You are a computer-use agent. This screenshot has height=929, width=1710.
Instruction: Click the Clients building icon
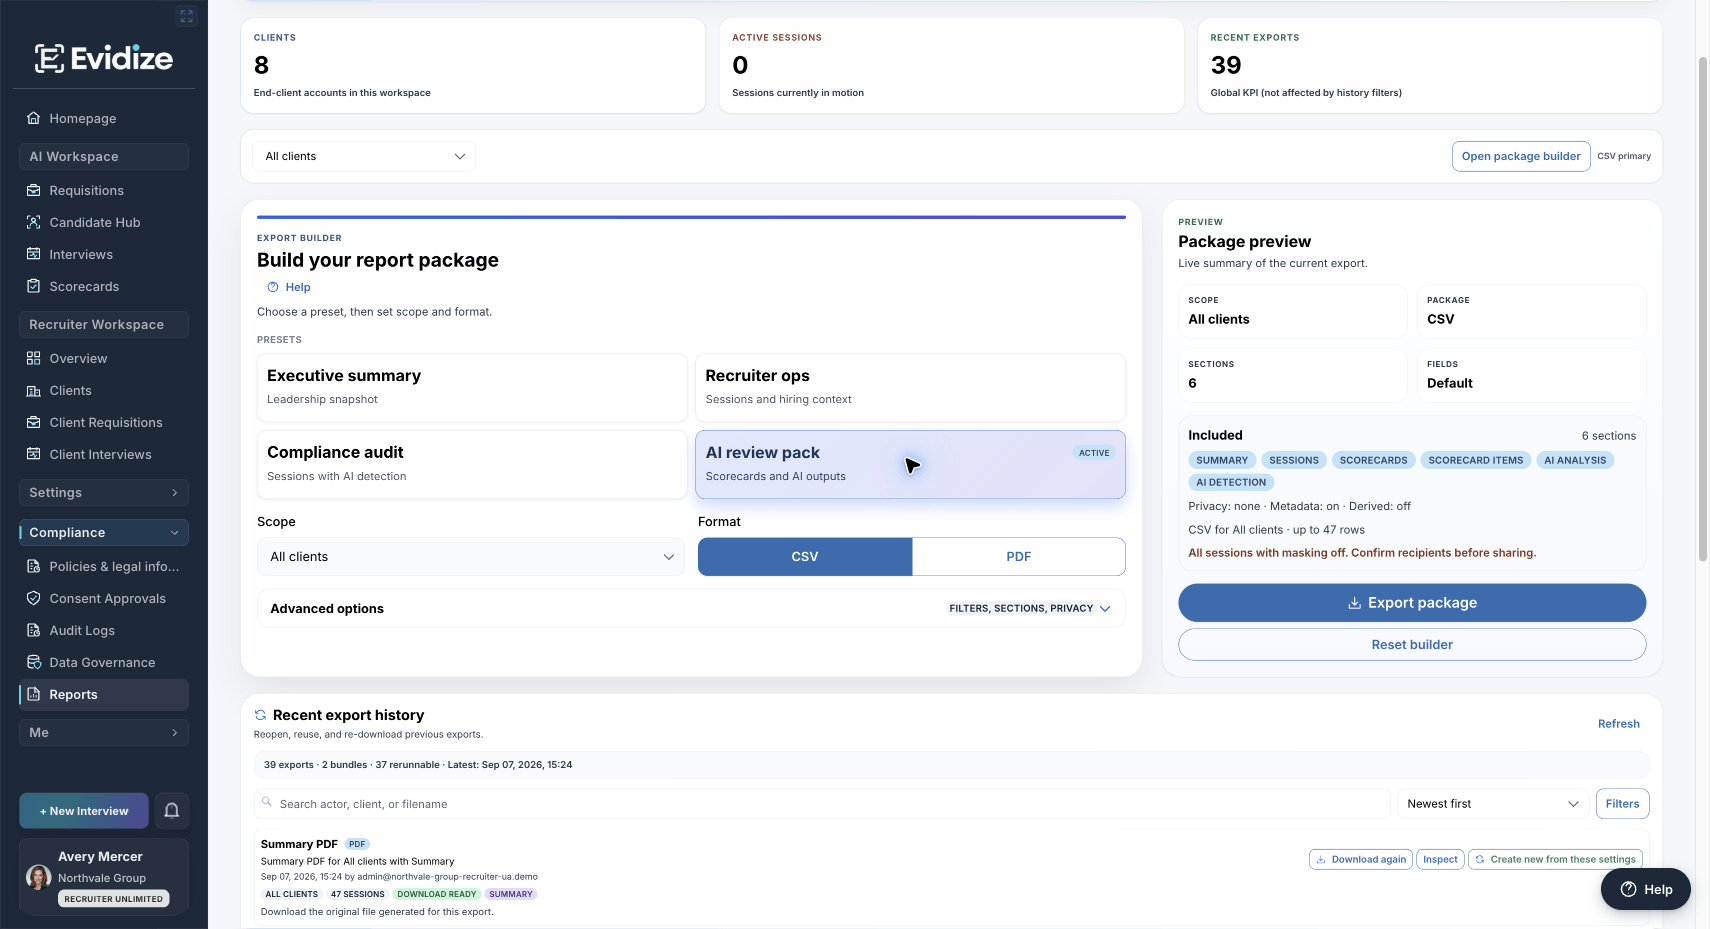(34, 390)
